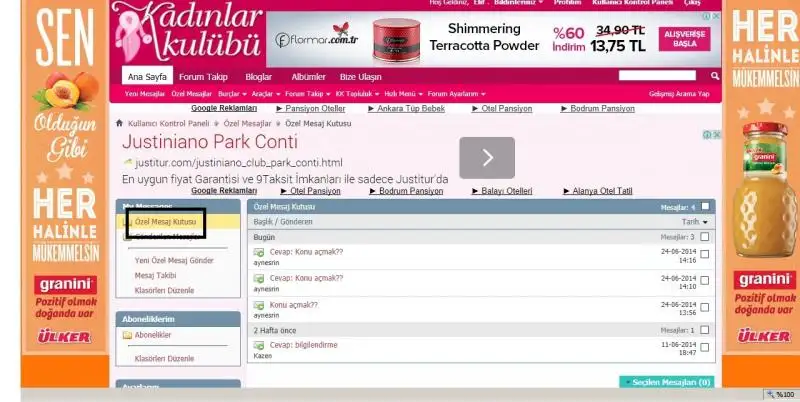Click the Kadınlar Kulübü logo
800x402 pixels.
tap(188, 35)
